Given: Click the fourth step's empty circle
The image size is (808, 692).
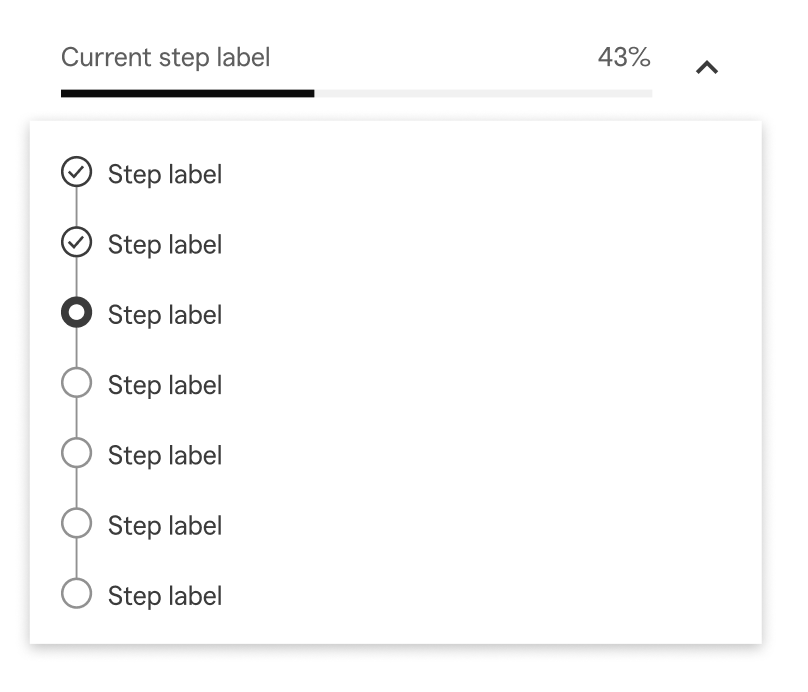Looking at the screenshot, I should pyautogui.click(x=76, y=383).
